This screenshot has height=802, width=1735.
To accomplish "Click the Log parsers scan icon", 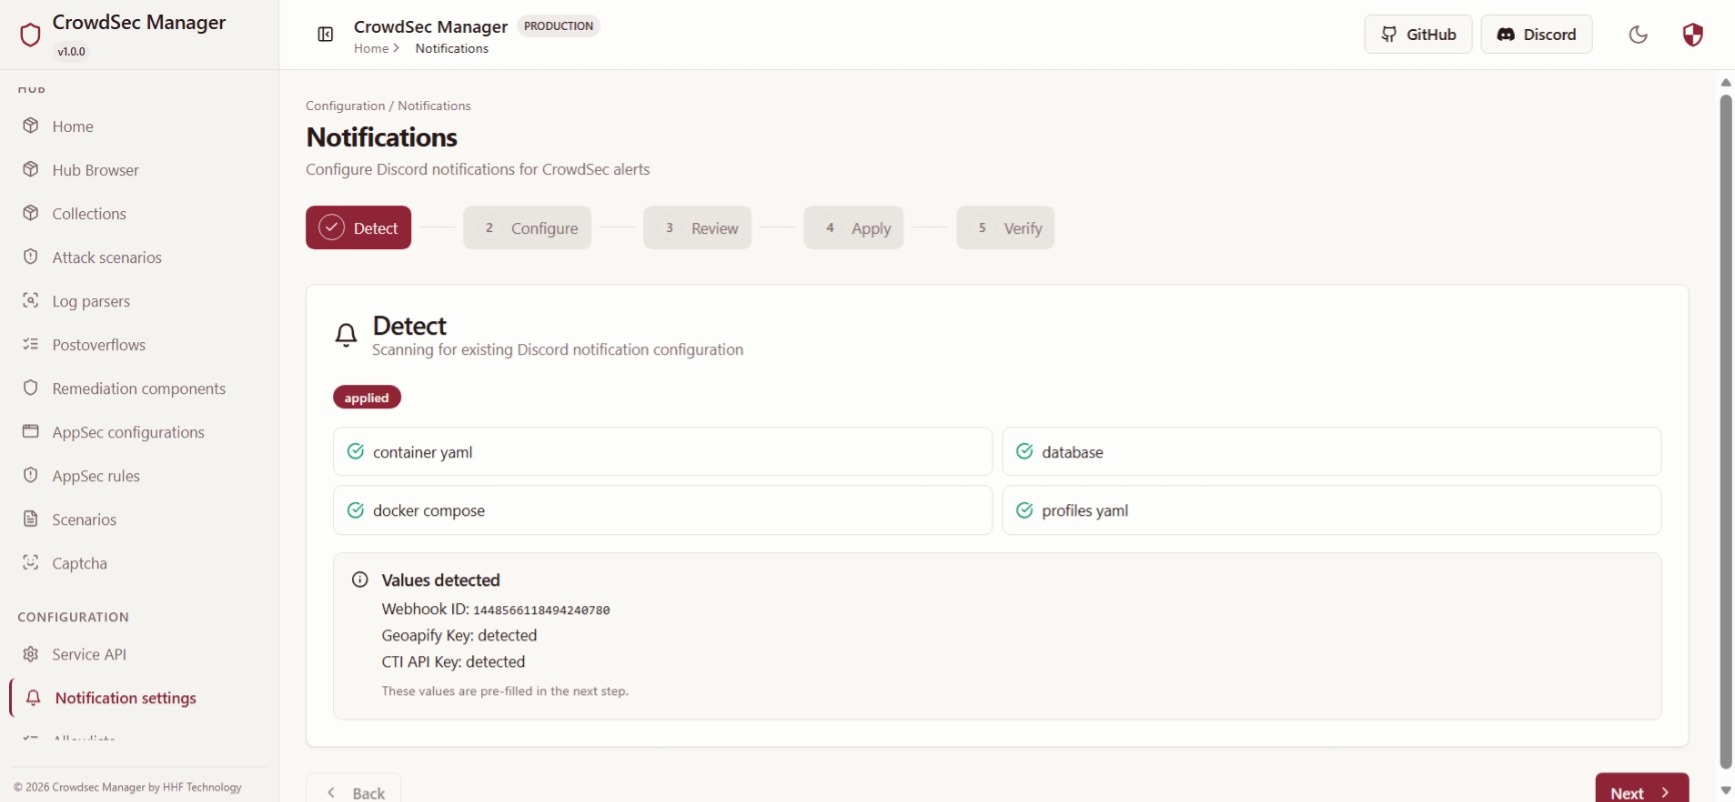I will [31, 301].
